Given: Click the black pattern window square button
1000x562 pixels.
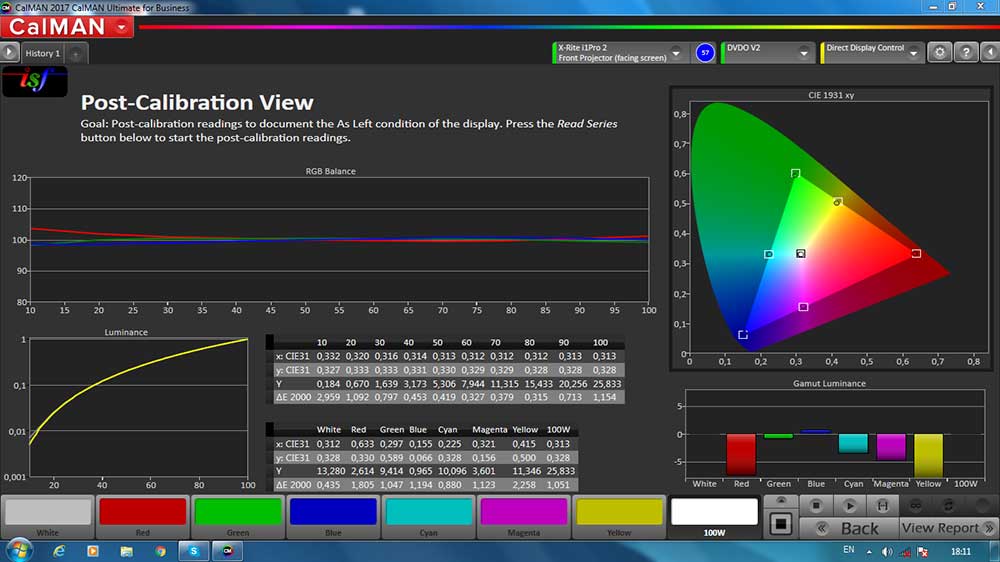Looking at the screenshot, I should [x=781, y=524].
